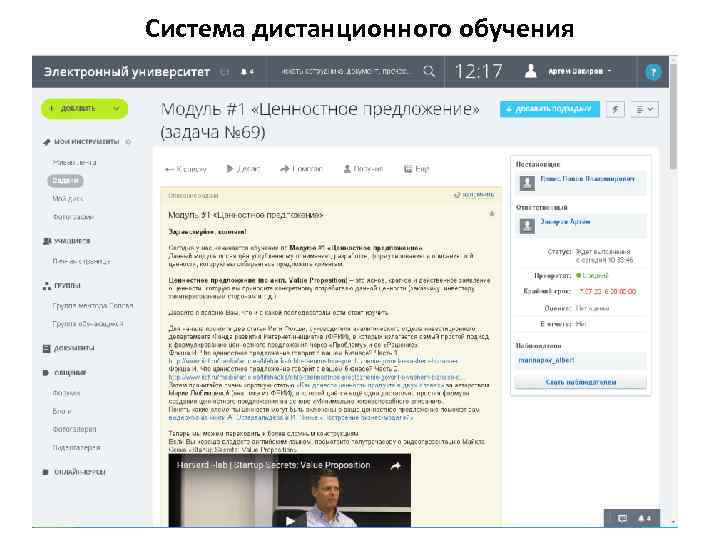Click the 'Документы' section icon
720x540 pixels.
(46, 349)
